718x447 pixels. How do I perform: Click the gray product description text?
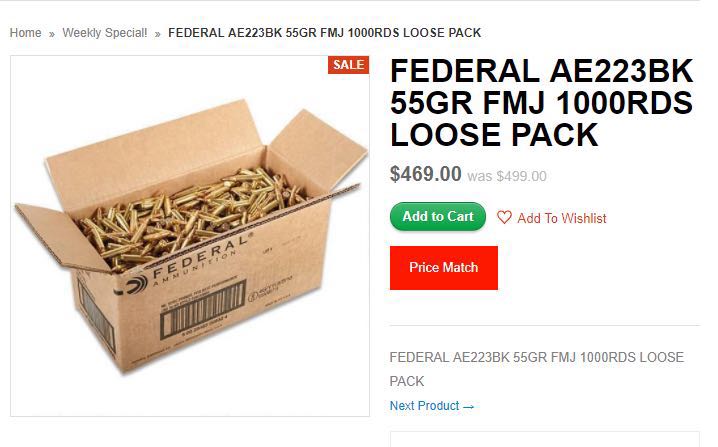pyautogui.click(x=537, y=369)
